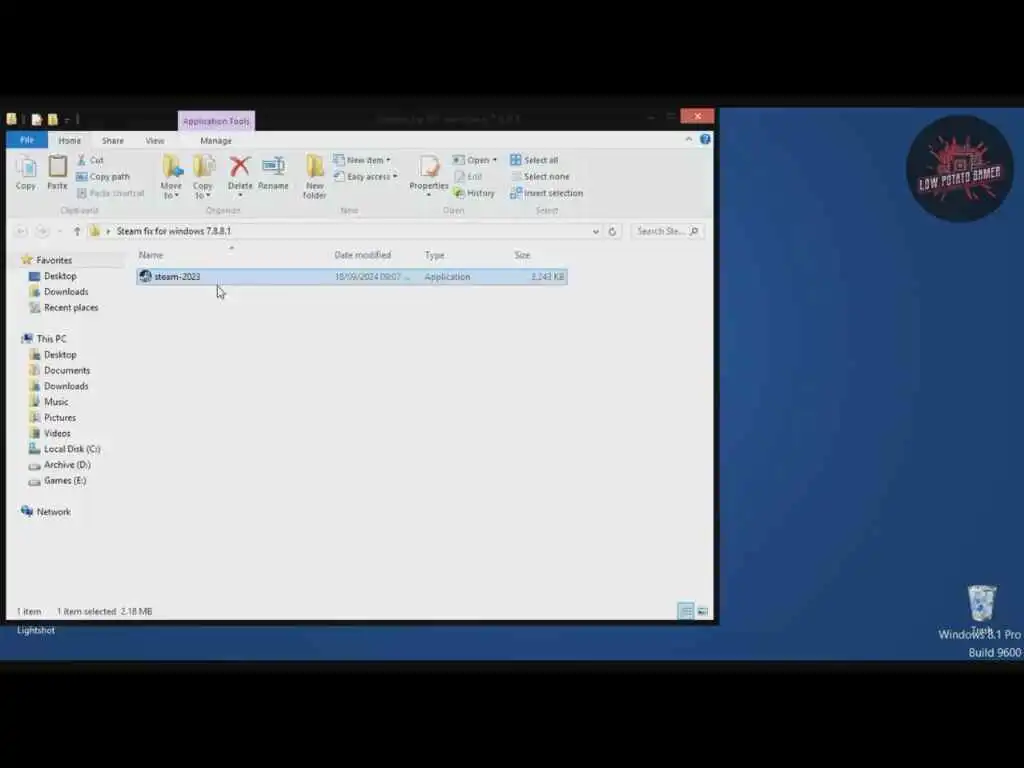
Task: Open Properties of steam-2023
Action: click(x=428, y=174)
